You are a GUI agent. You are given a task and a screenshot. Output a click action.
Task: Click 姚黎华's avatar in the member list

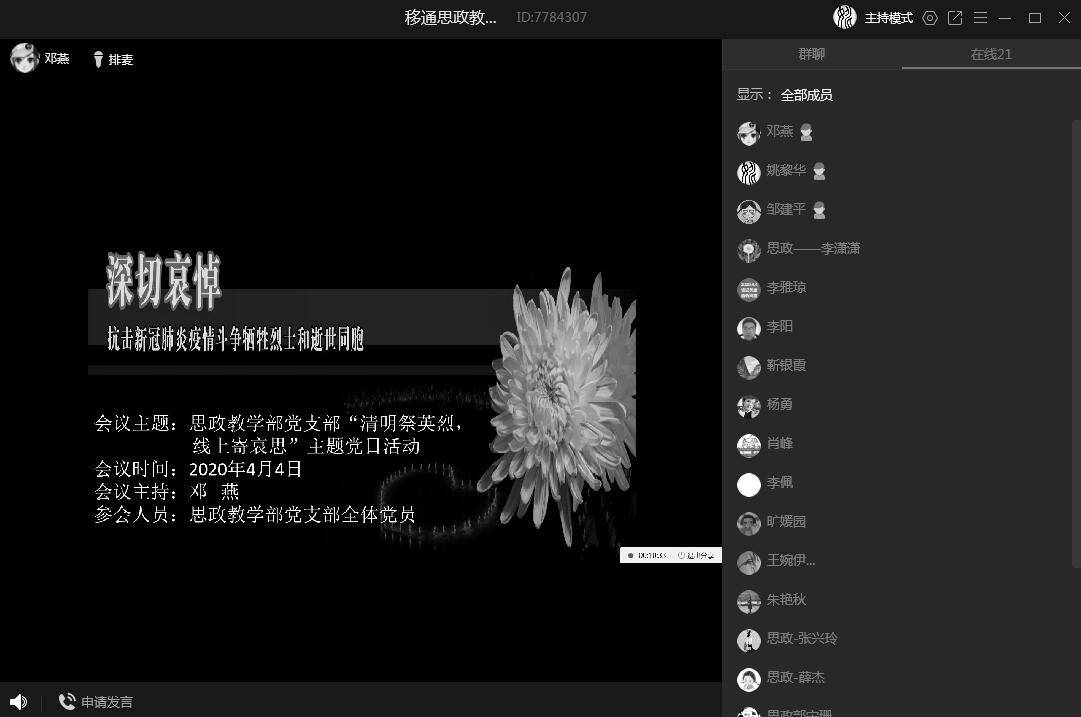(749, 172)
